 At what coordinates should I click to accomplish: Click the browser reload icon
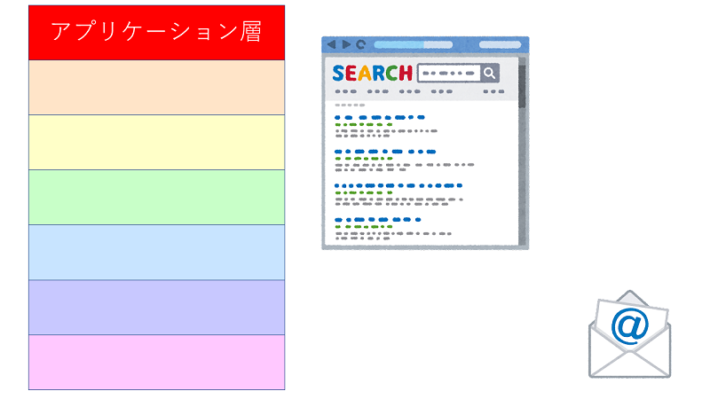(x=361, y=44)
